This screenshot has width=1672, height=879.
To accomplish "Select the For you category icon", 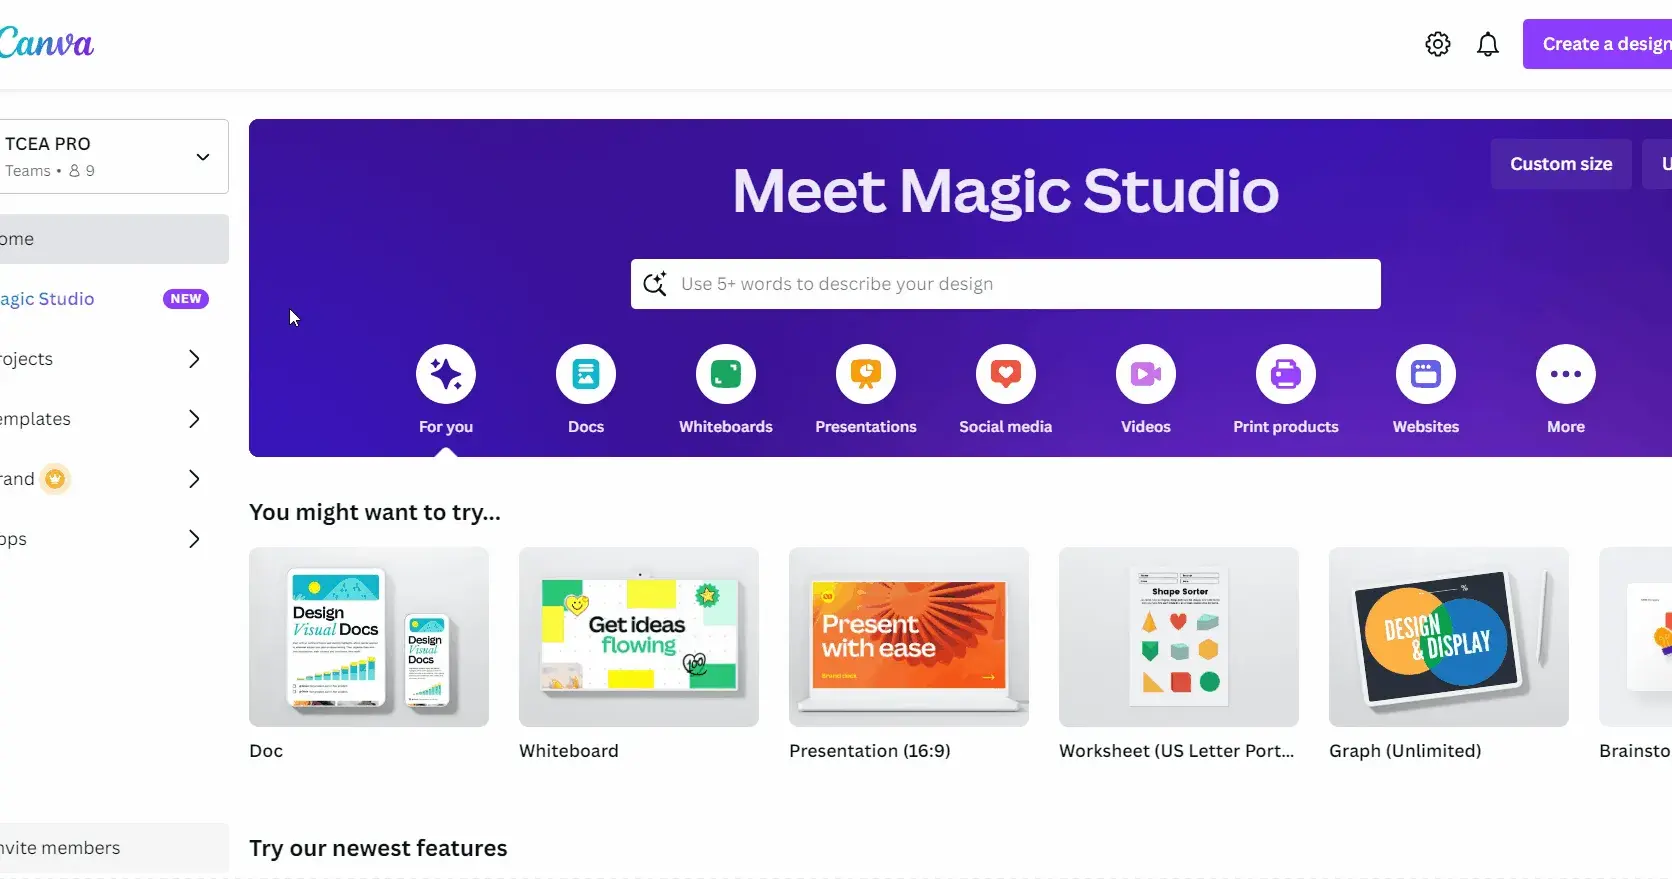I will pyautogui.click(x=446, y=374).
